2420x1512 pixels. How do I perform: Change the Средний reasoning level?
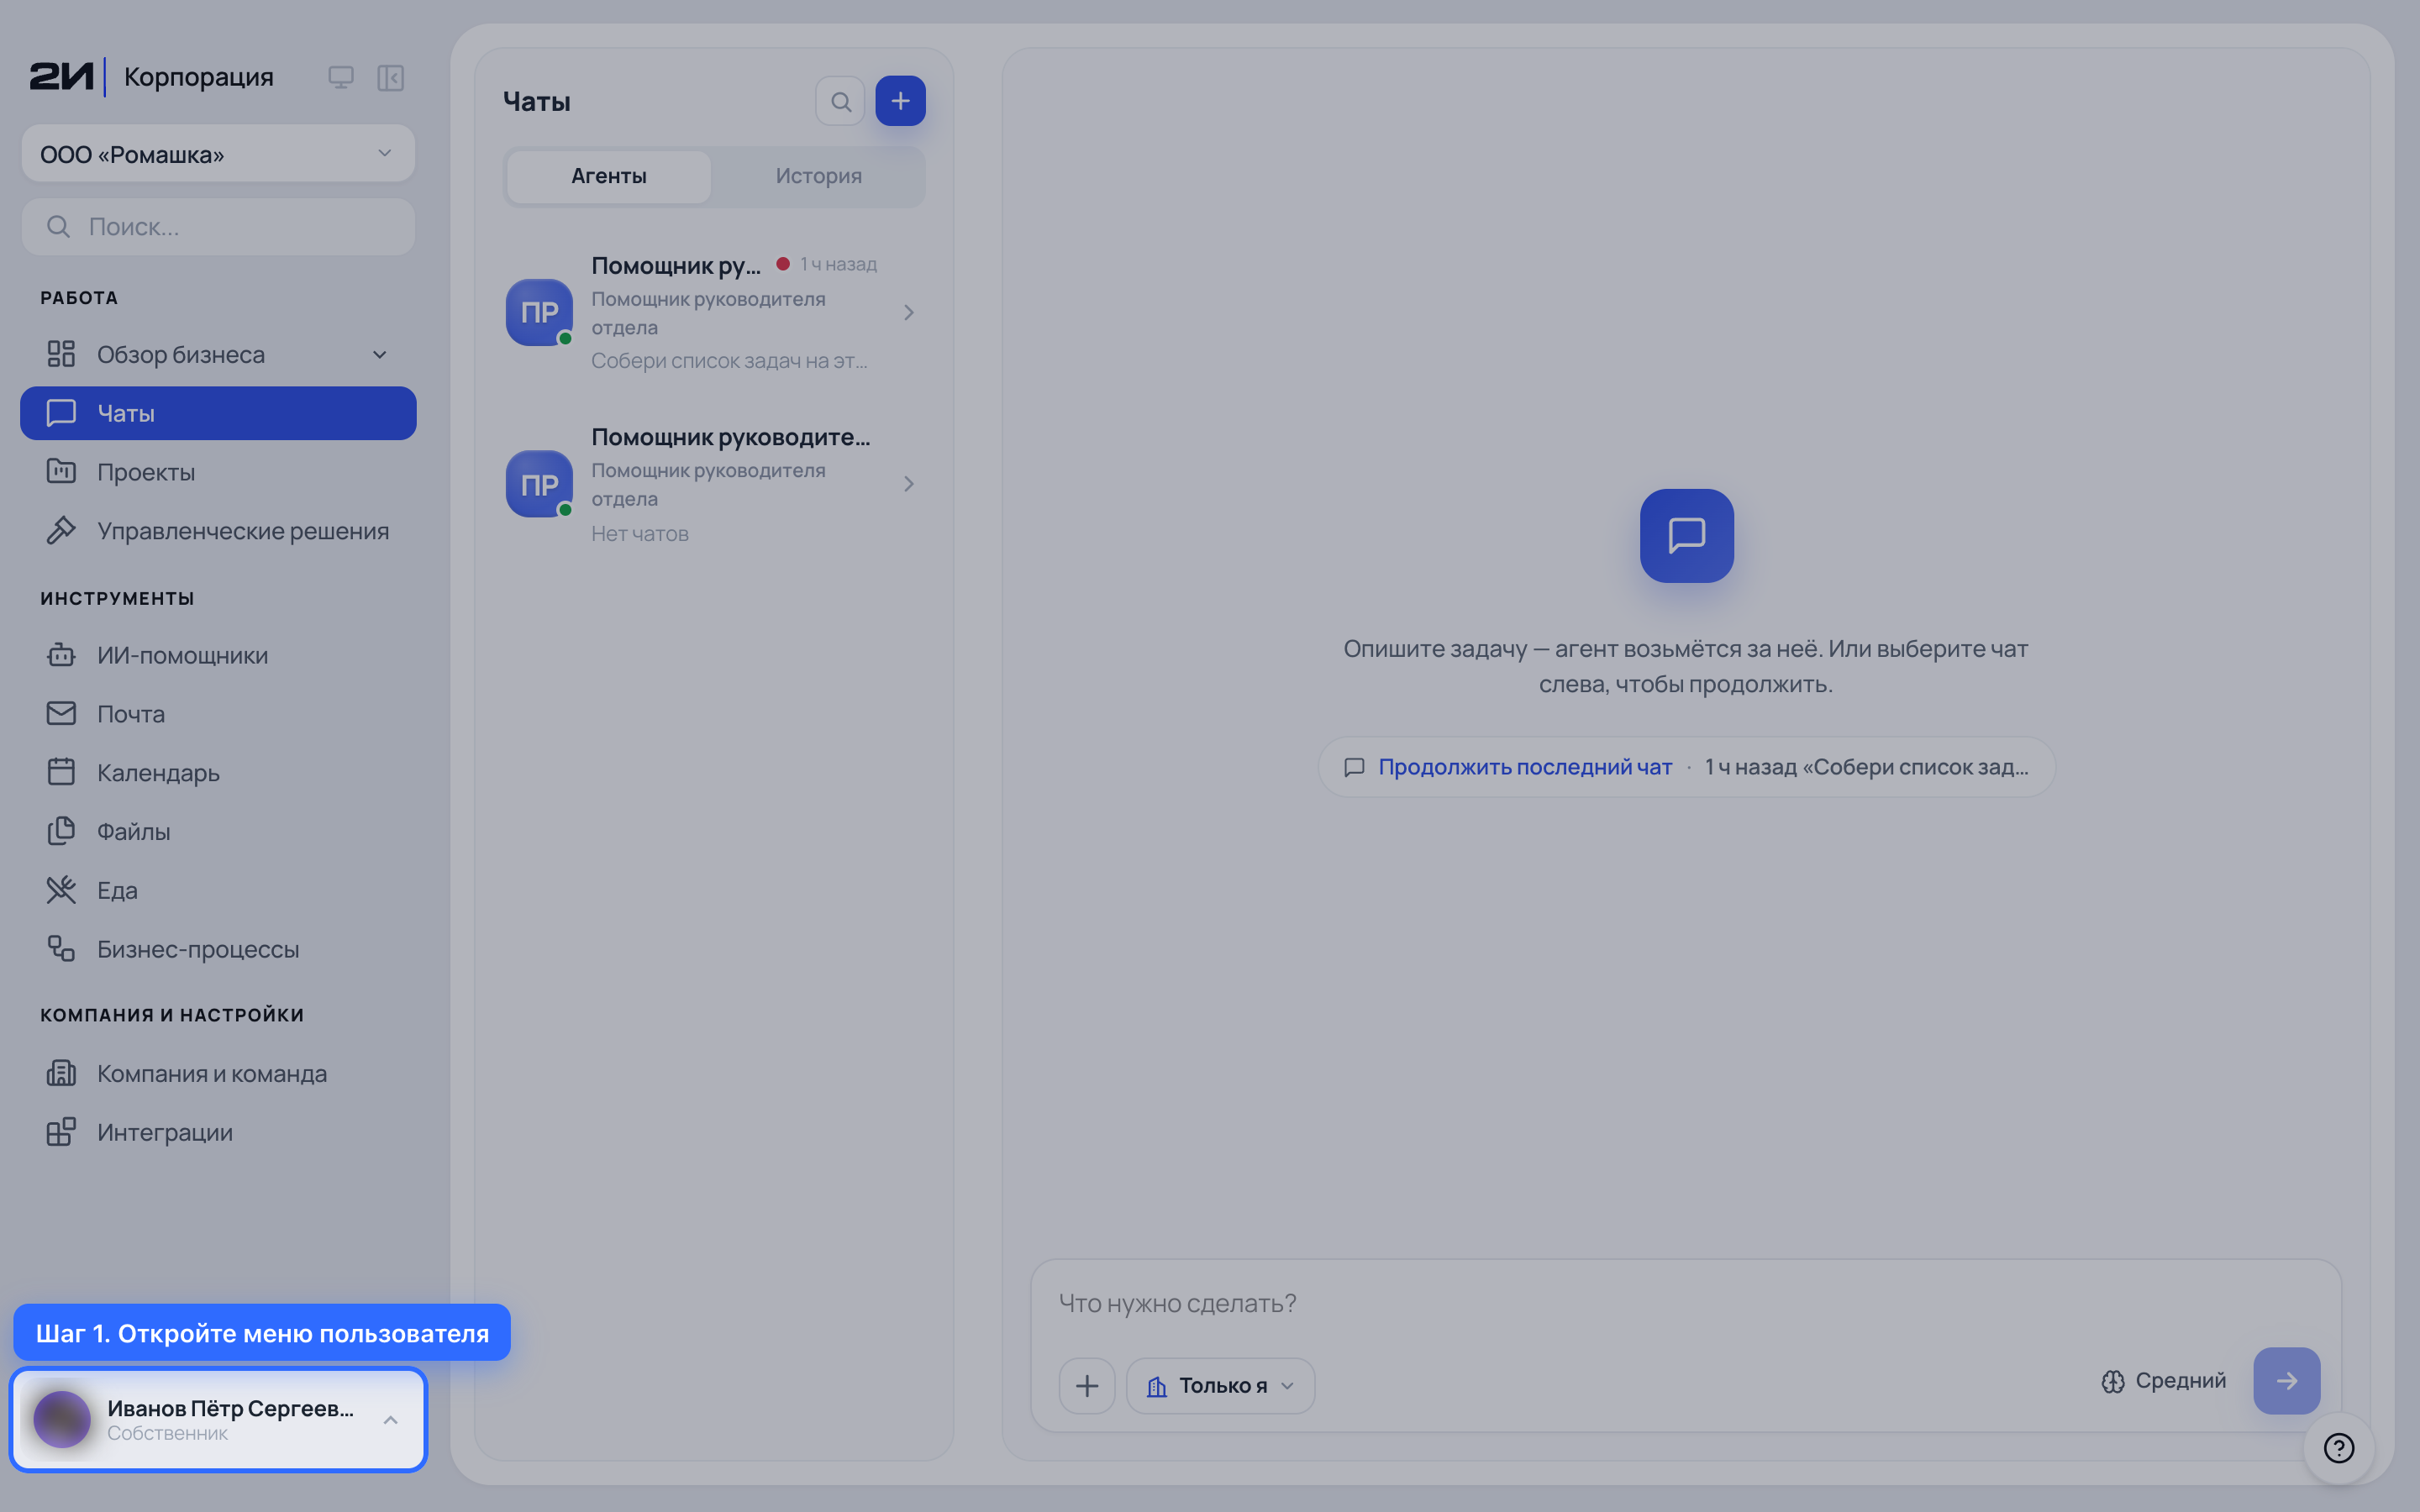(2163, 1381)
